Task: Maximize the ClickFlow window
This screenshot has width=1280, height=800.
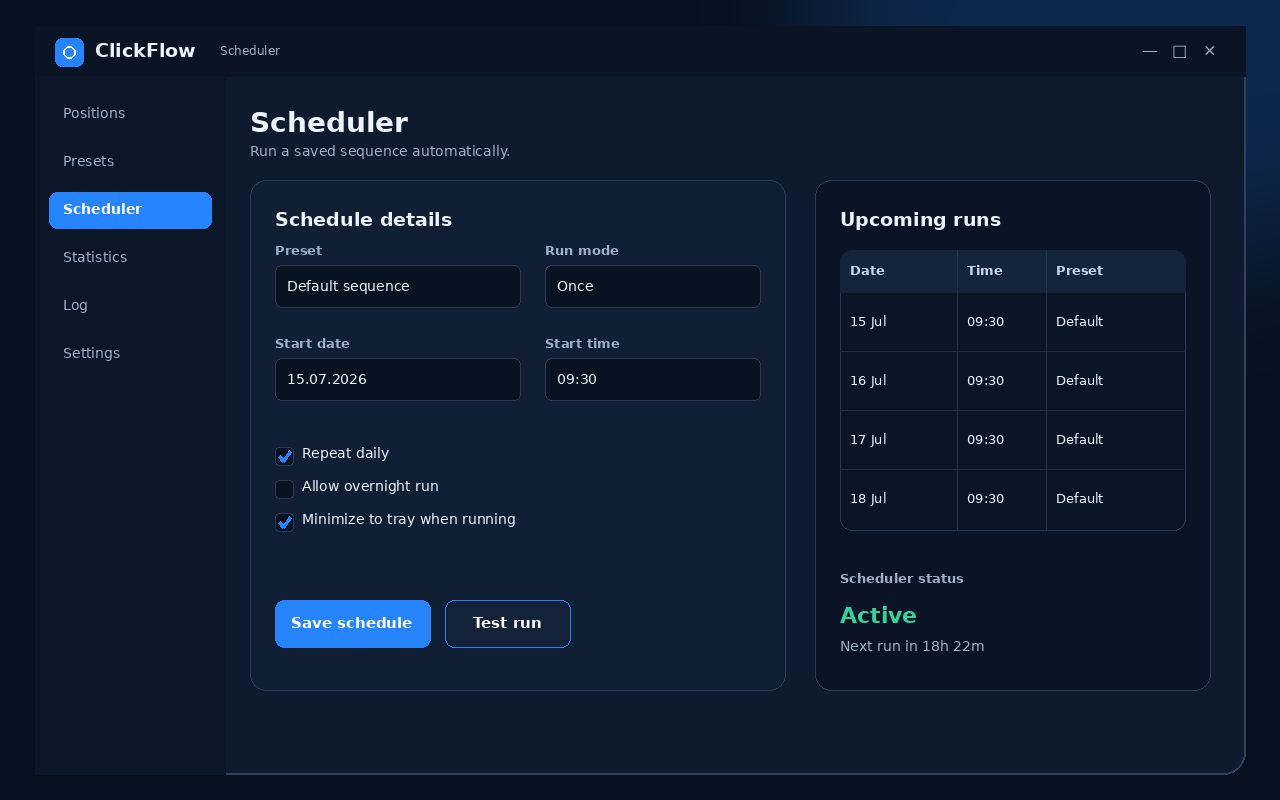Action: pyautogui.click(x=1180, y=51)
